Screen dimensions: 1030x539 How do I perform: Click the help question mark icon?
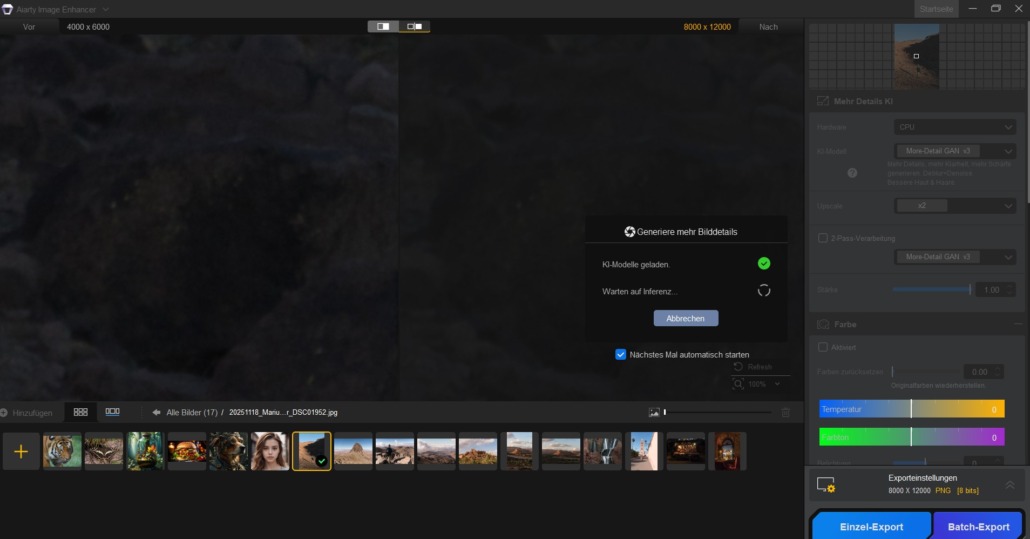pos(852,173)
